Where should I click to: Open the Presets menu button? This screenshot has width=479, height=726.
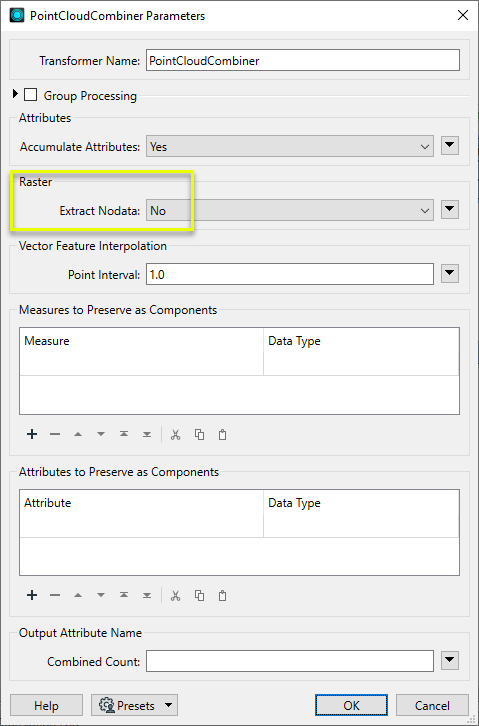click(134, 705)
